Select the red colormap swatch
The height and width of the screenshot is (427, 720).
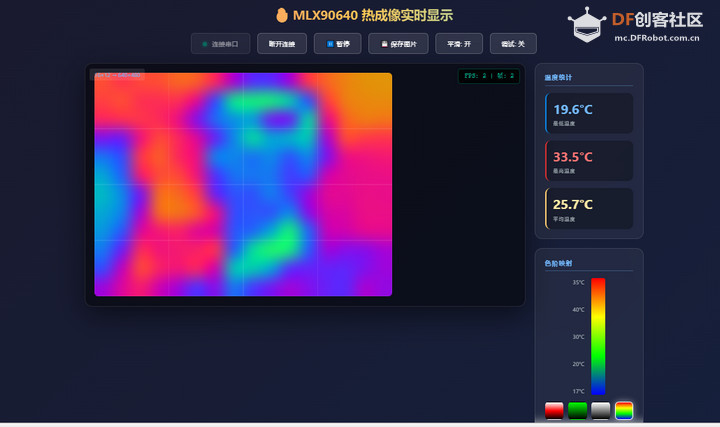tap(554, 410)
